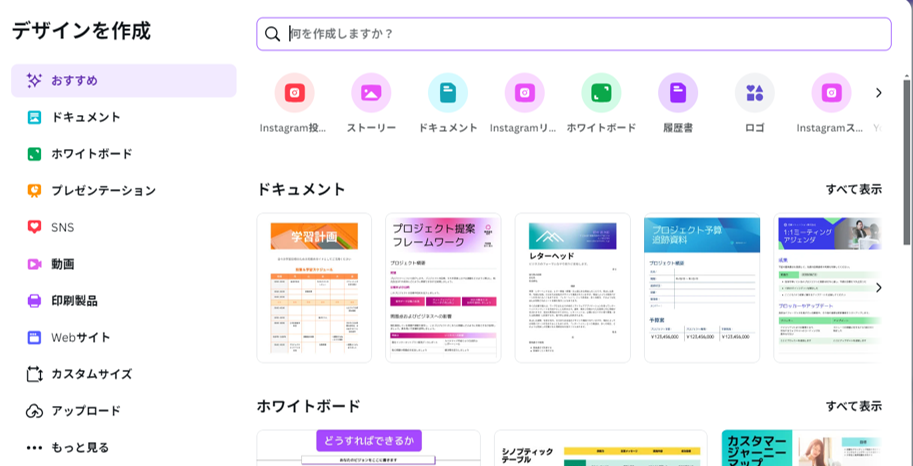The image size is (913, 466).
Task: Open the green ホワイトボード circle icon
Action: pos(601,93)
